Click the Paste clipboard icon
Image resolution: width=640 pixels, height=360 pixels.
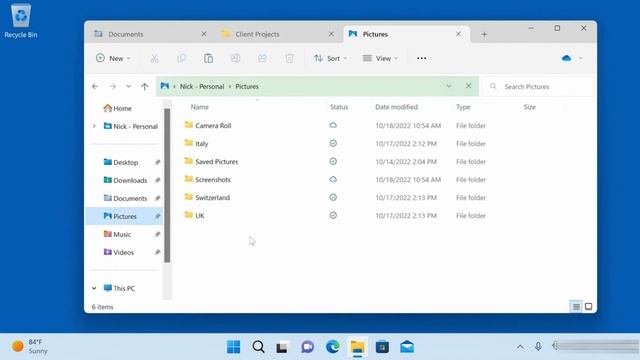point(208,58)
